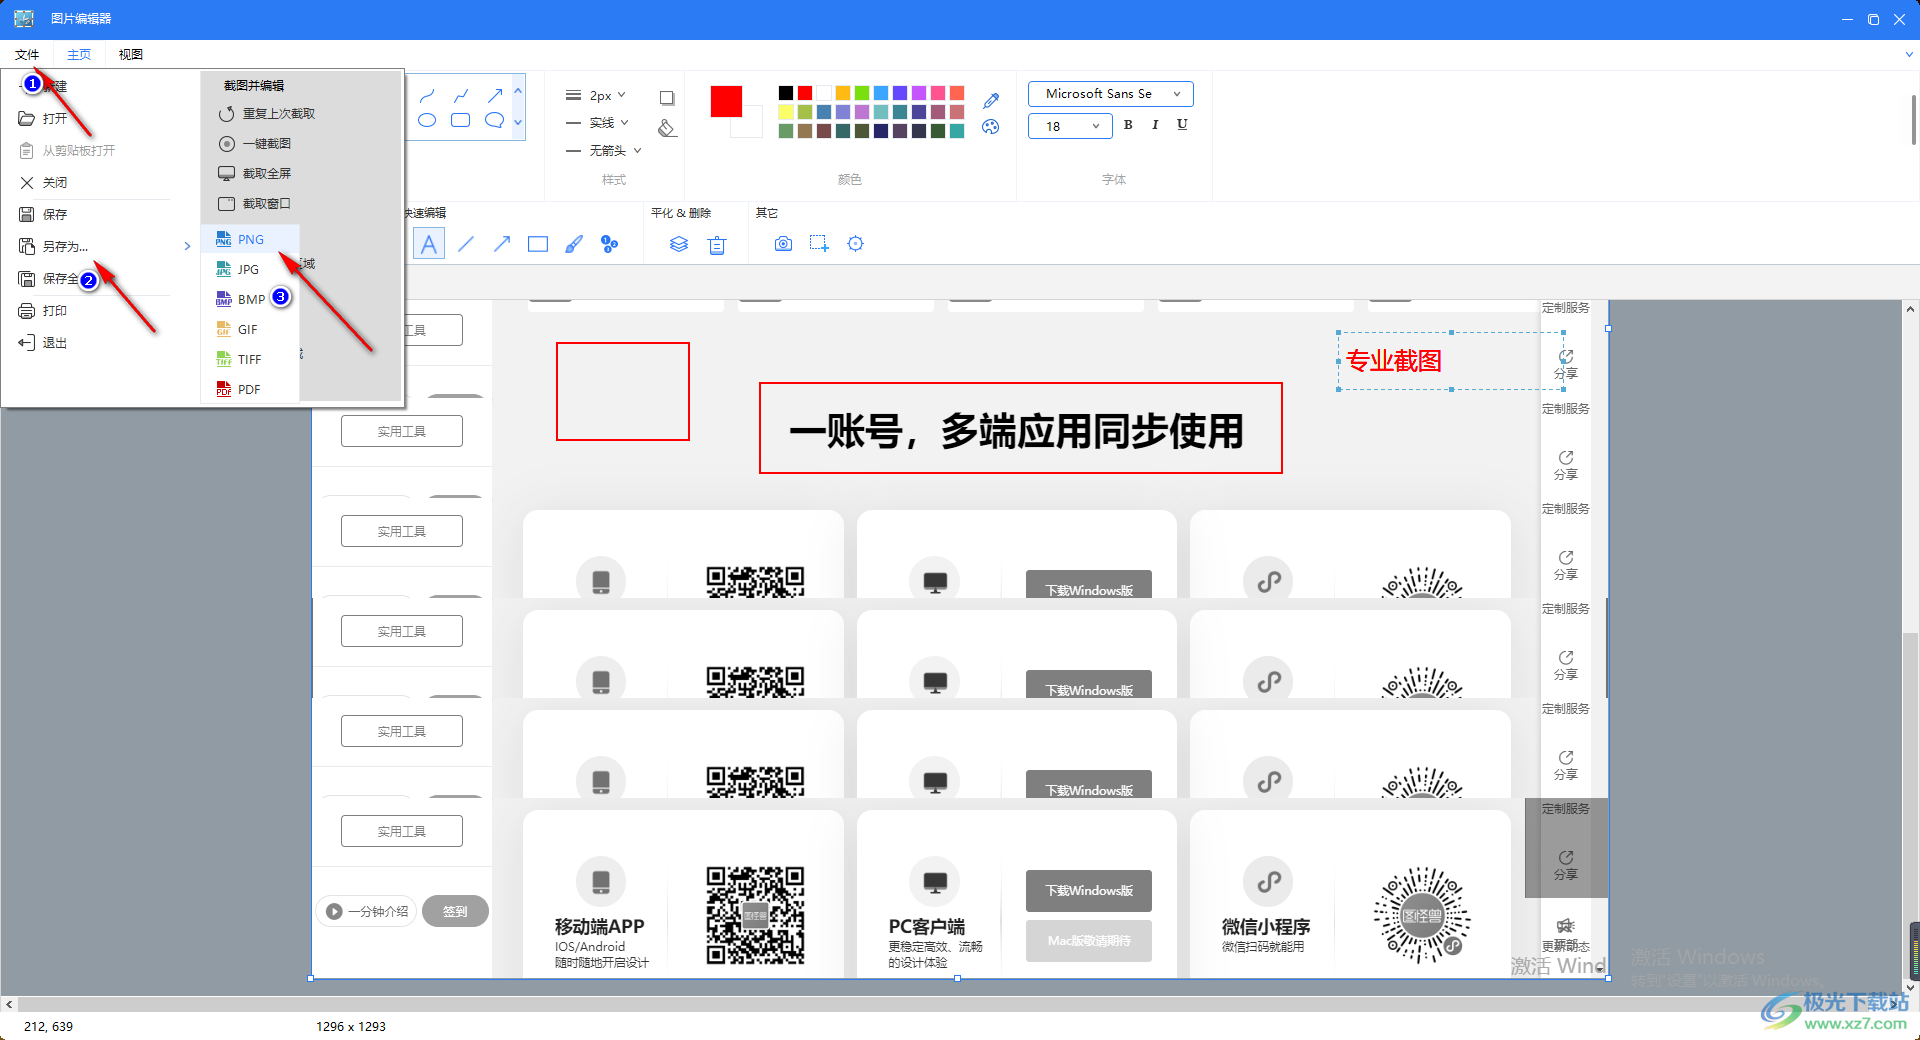Click the eyedropper color picker icon

991,100
